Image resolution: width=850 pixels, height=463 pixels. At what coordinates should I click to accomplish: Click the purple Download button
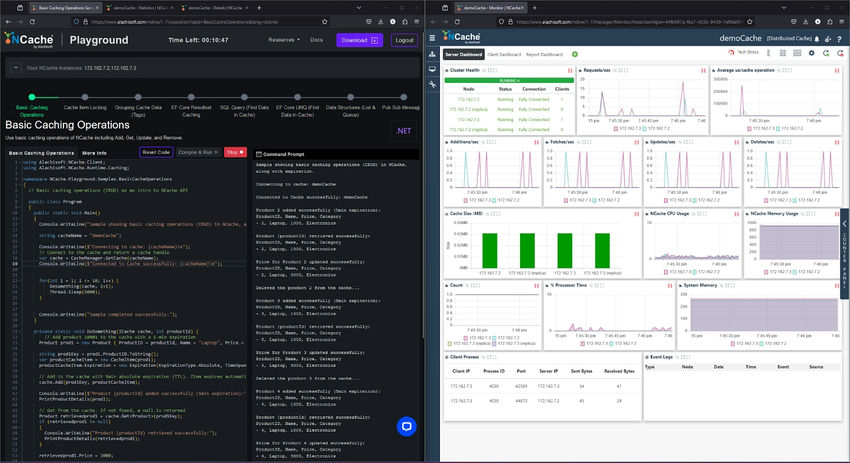[x=358, y=40]
